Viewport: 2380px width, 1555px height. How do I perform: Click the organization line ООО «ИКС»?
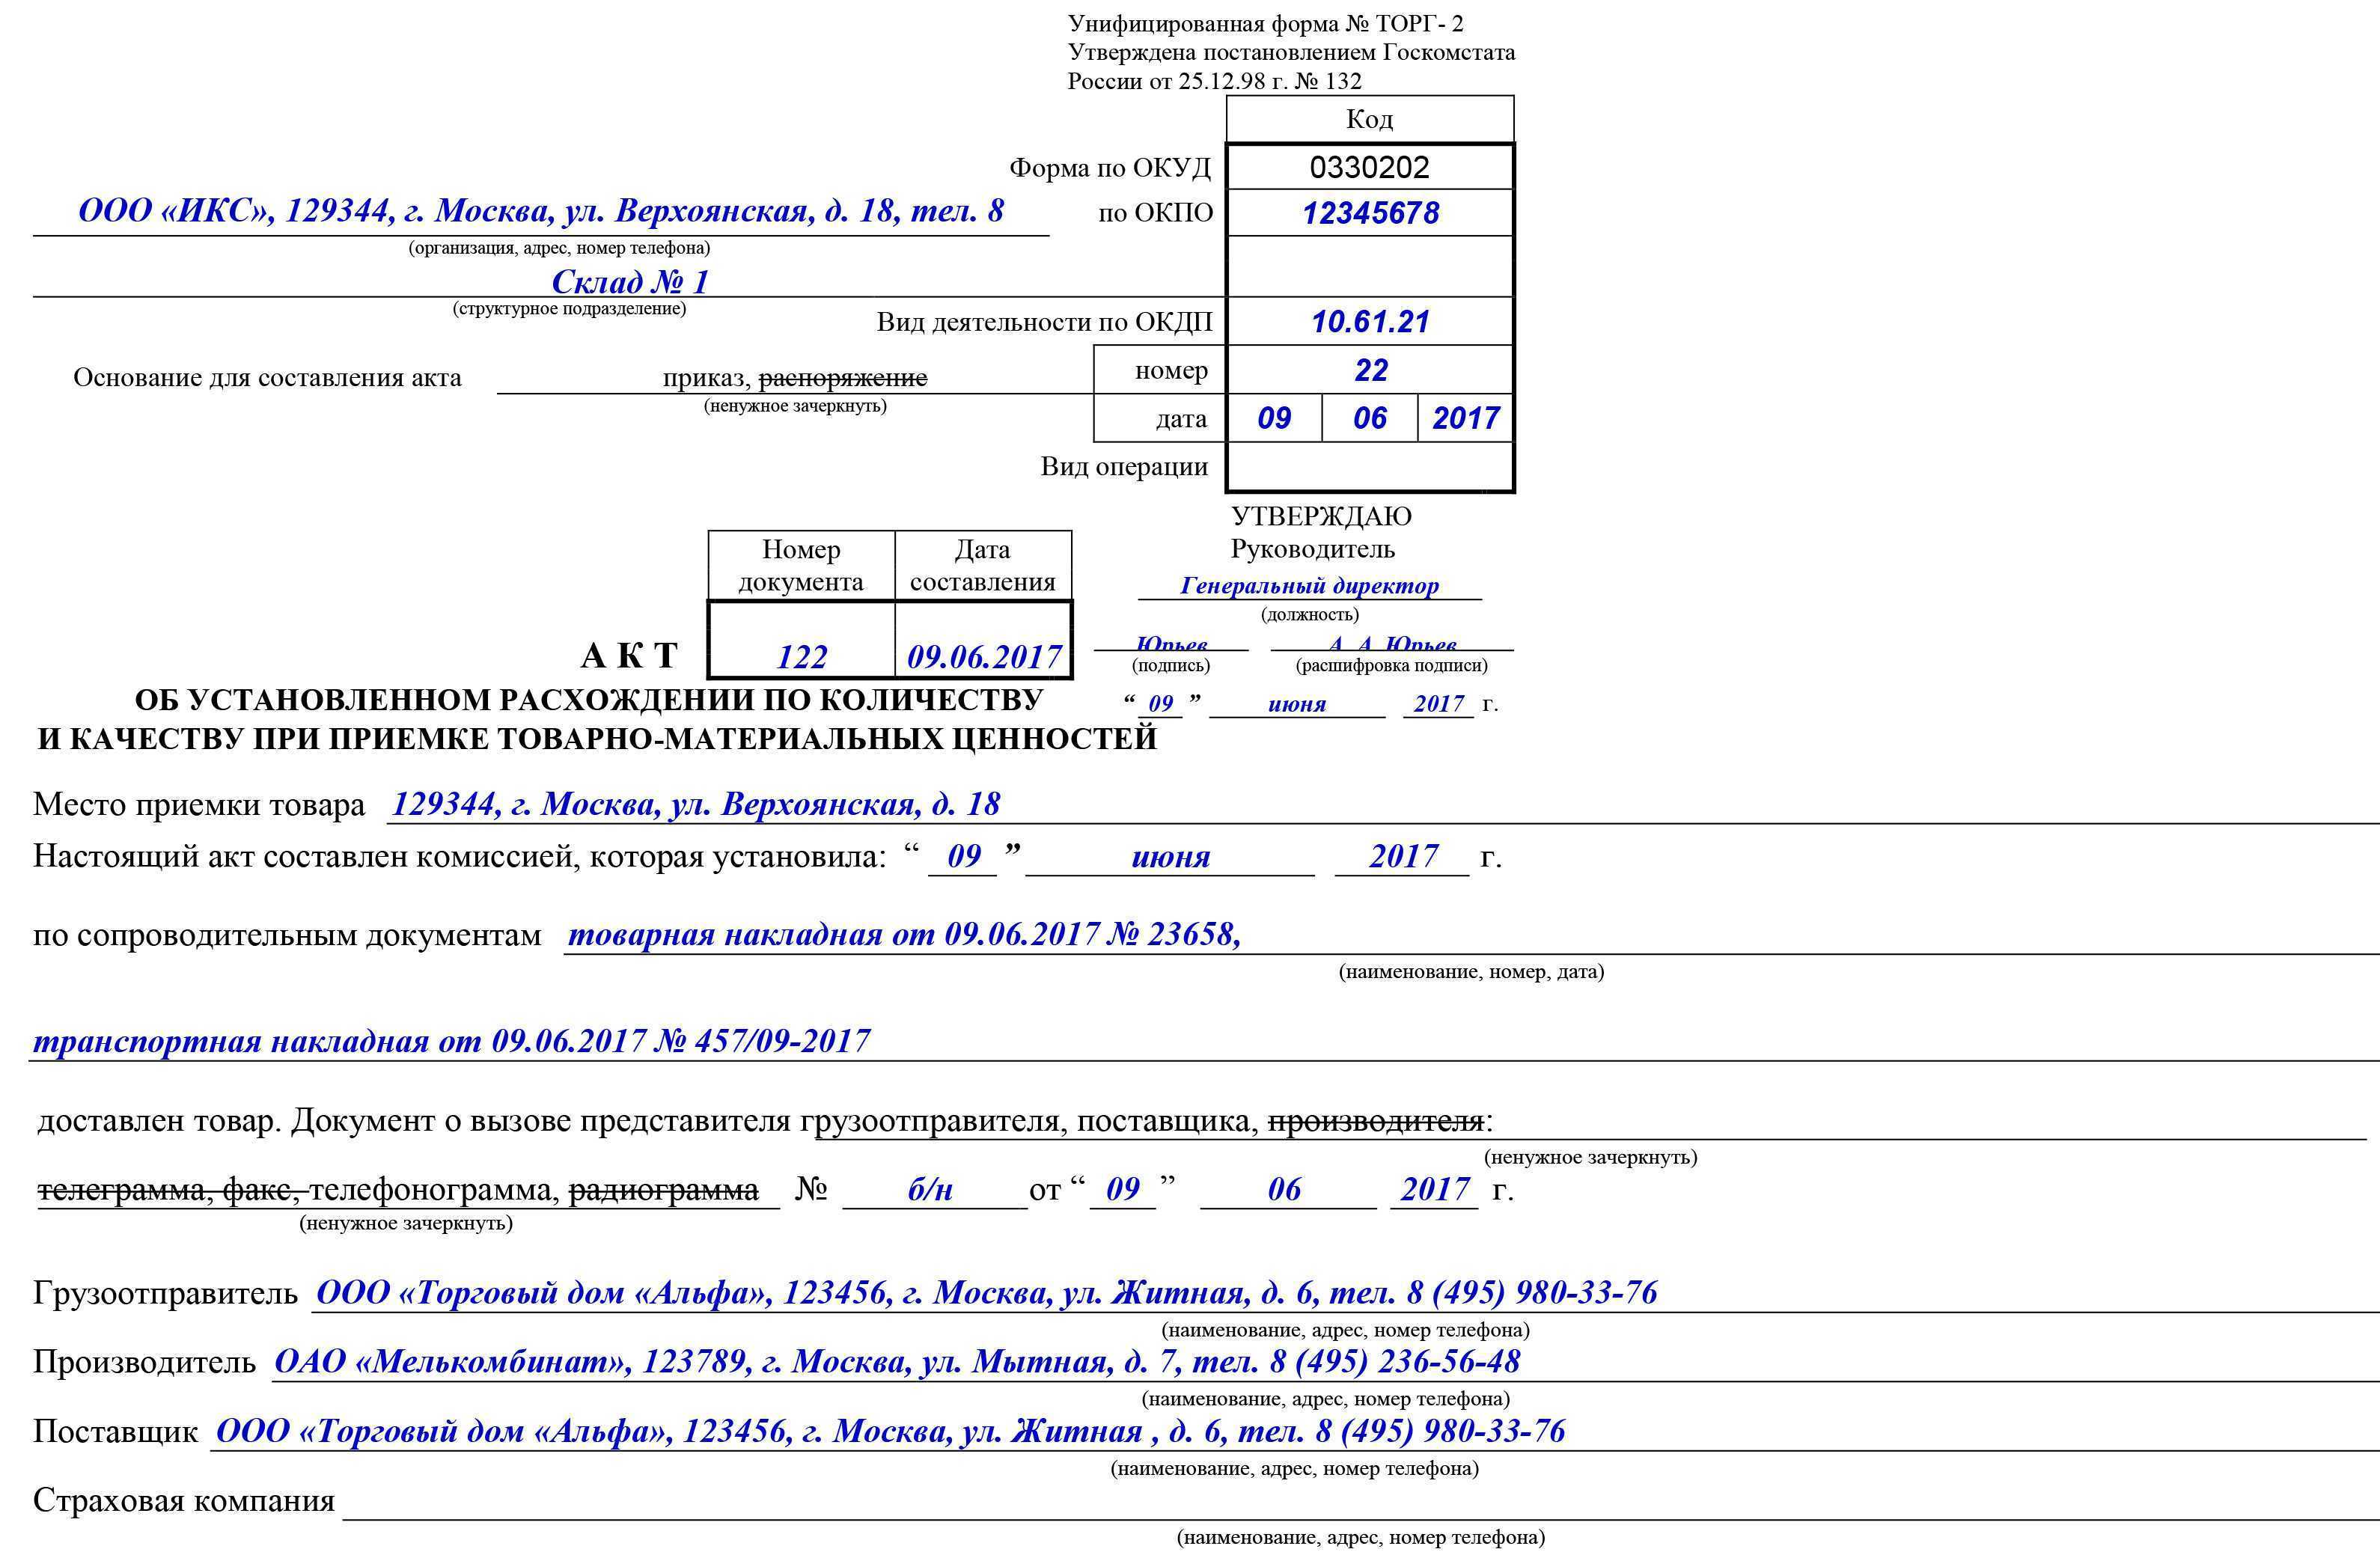click(541, 211)
